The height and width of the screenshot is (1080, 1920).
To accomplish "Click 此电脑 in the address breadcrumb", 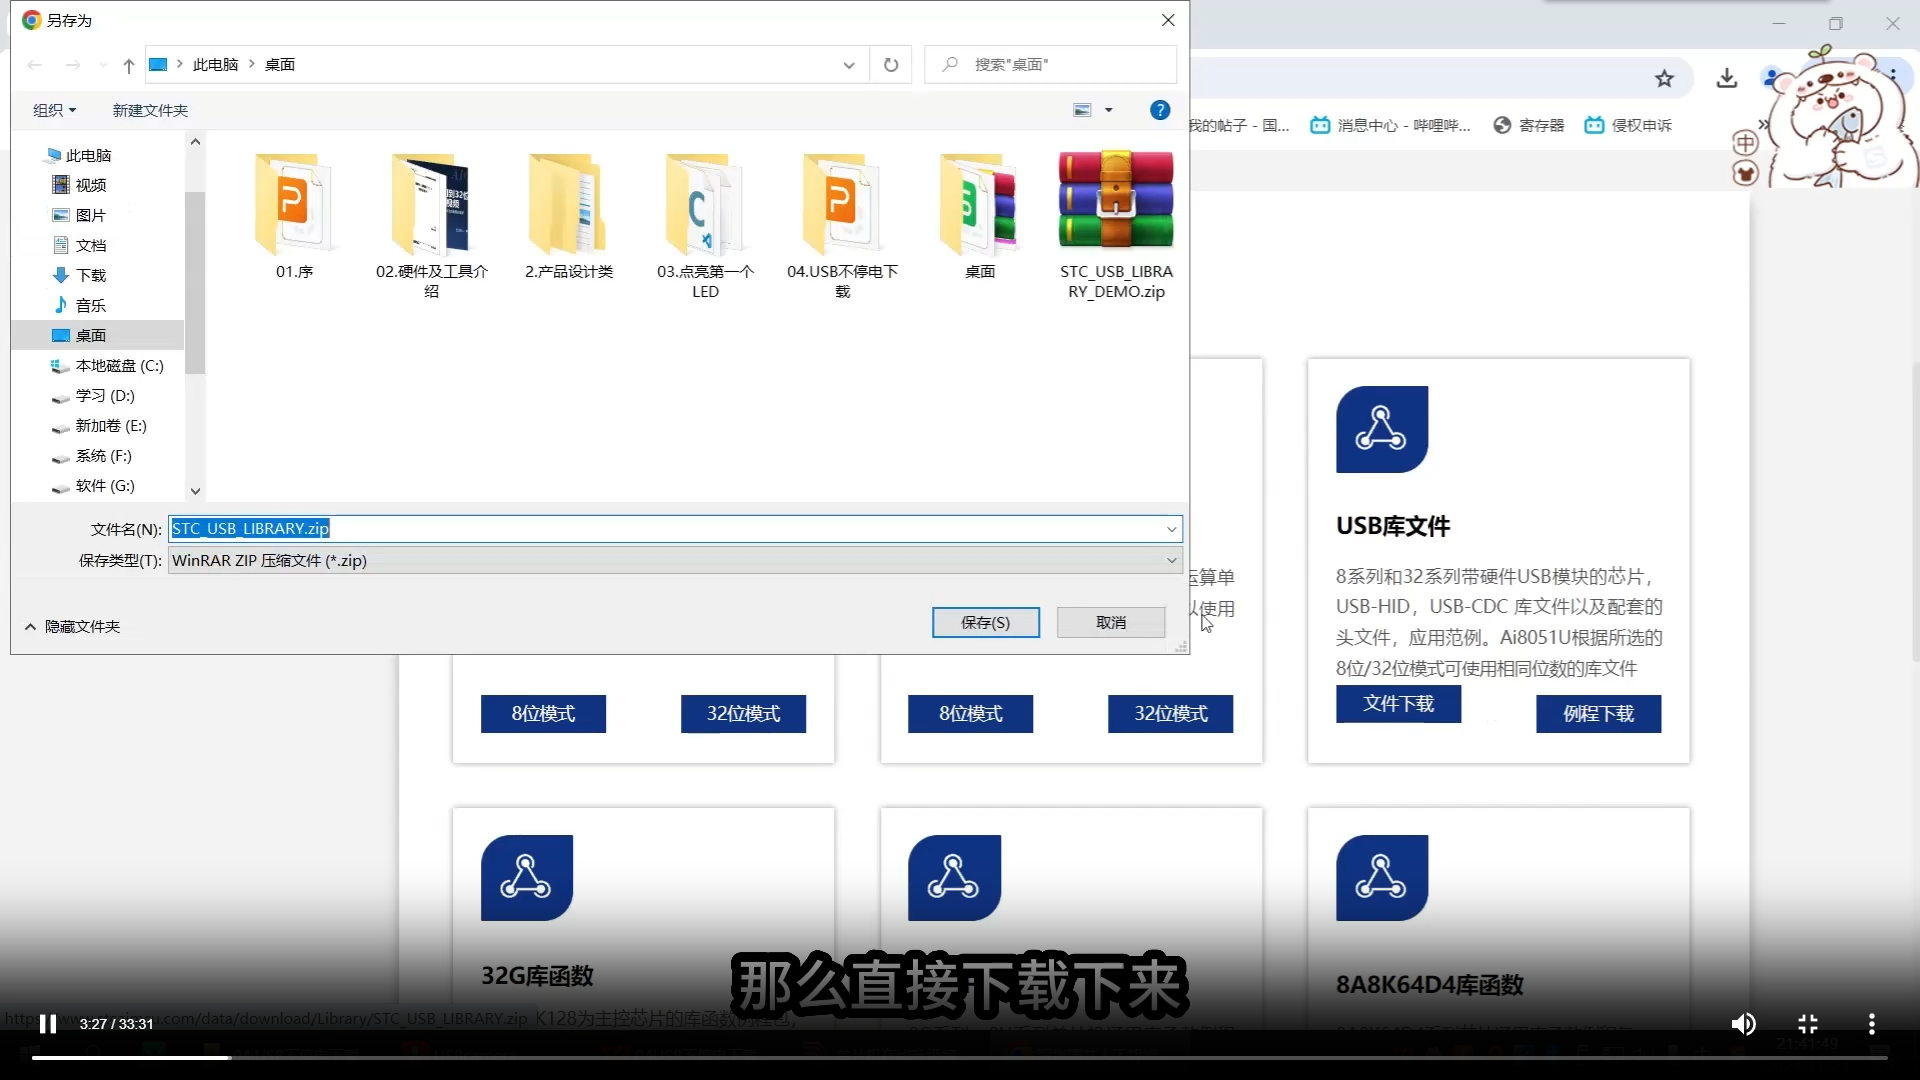I will [215, 65].
